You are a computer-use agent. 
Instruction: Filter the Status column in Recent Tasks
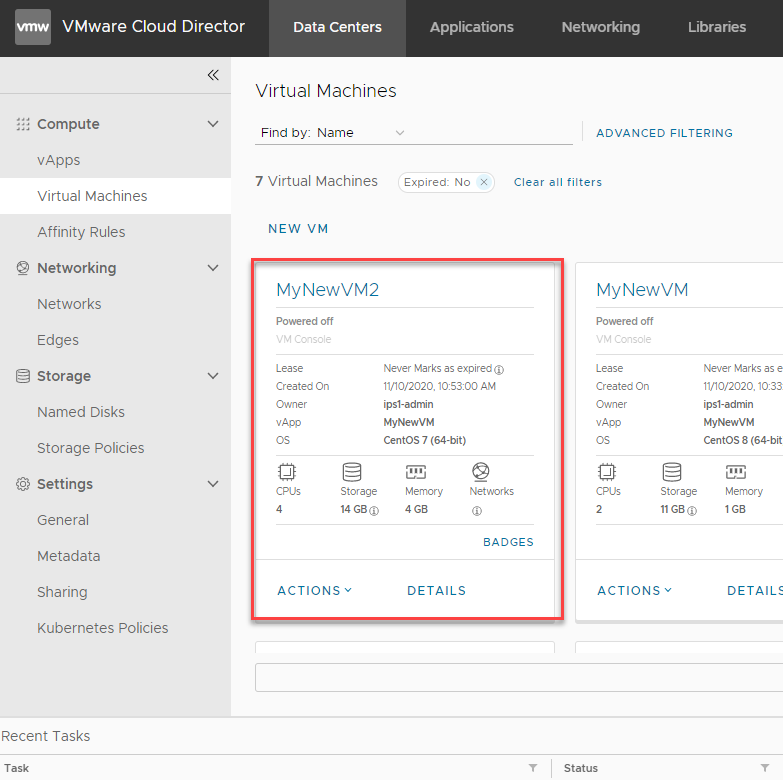coord(765,768)
